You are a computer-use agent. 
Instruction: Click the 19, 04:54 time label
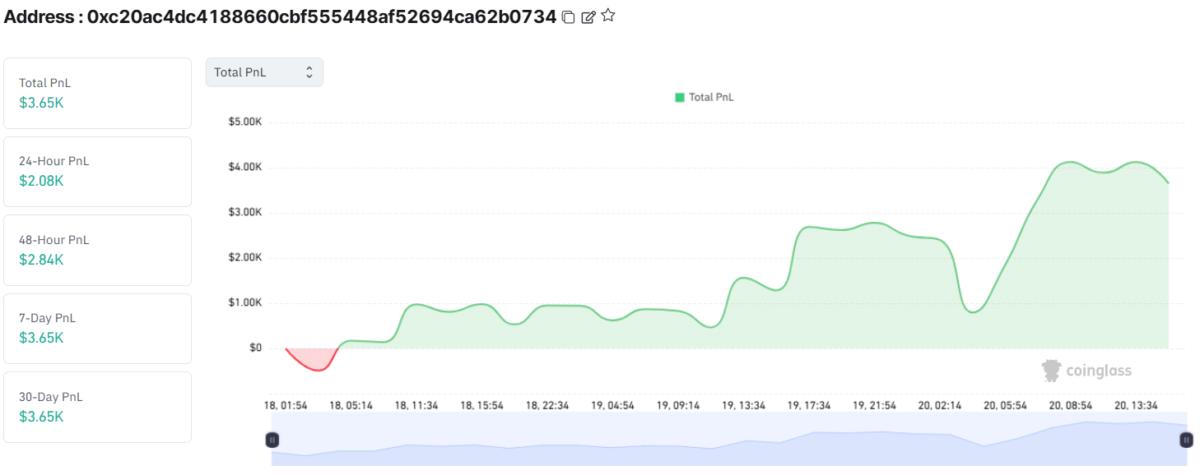613,405
